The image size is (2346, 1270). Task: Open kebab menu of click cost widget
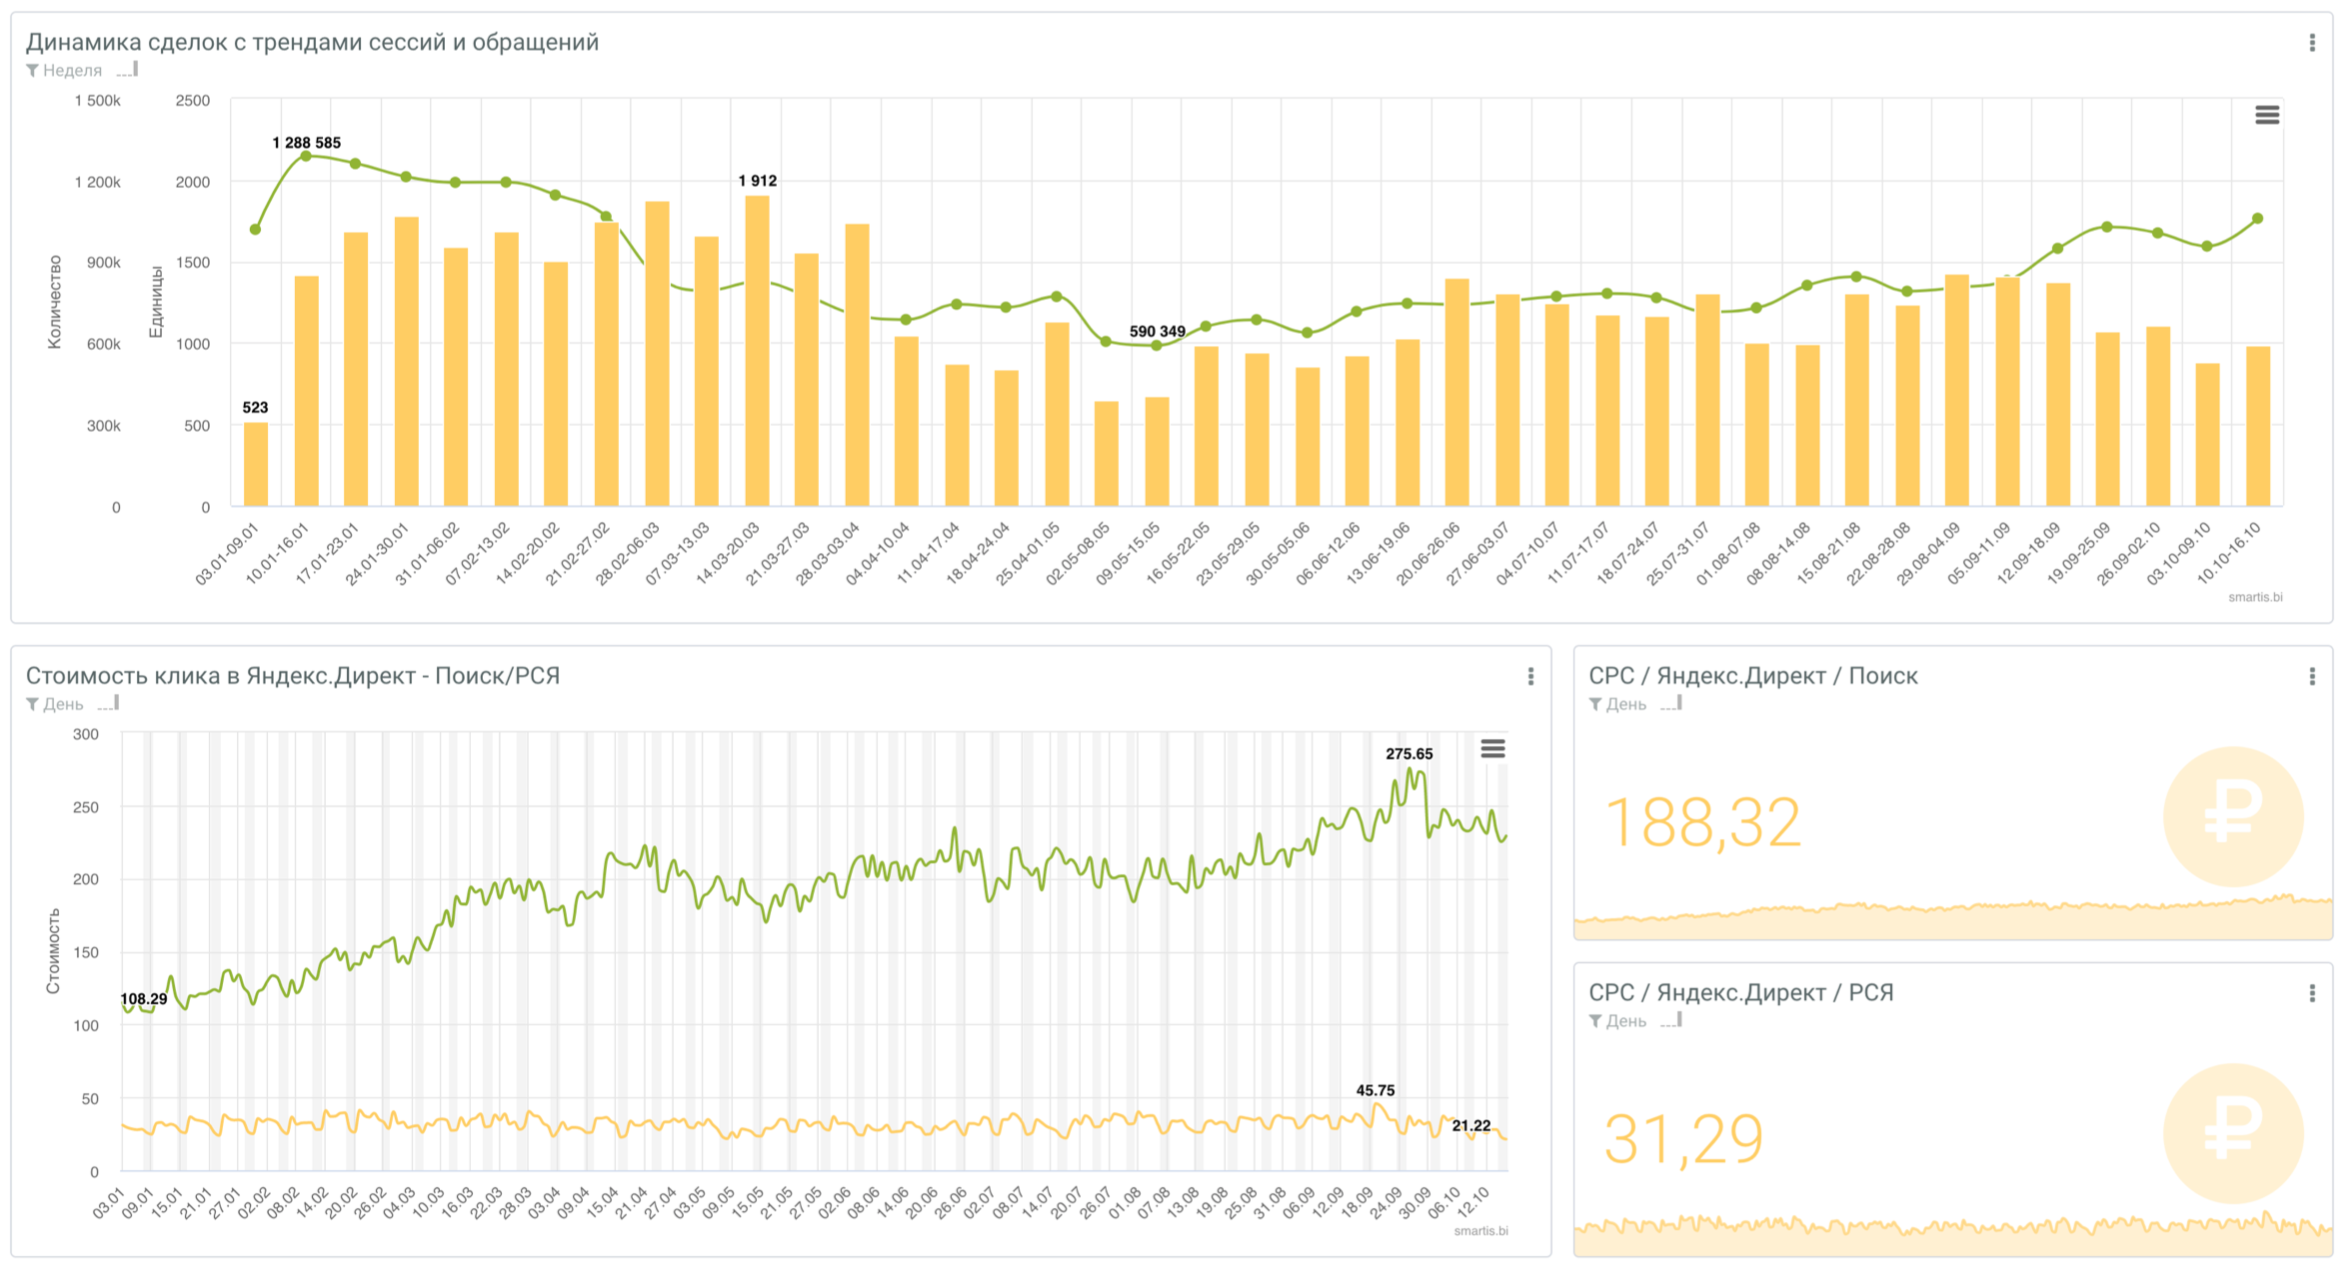click(x=1530, y=677)
